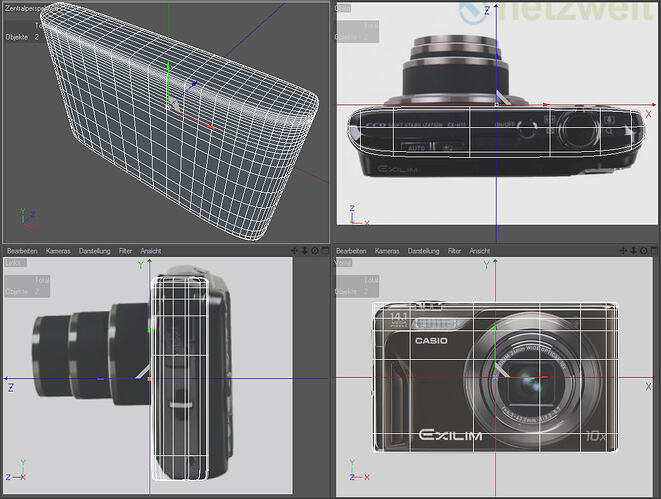661x499 pixels.
Task: Click the move-camera icon in Vorne viewport
Action: click(623, 251)
